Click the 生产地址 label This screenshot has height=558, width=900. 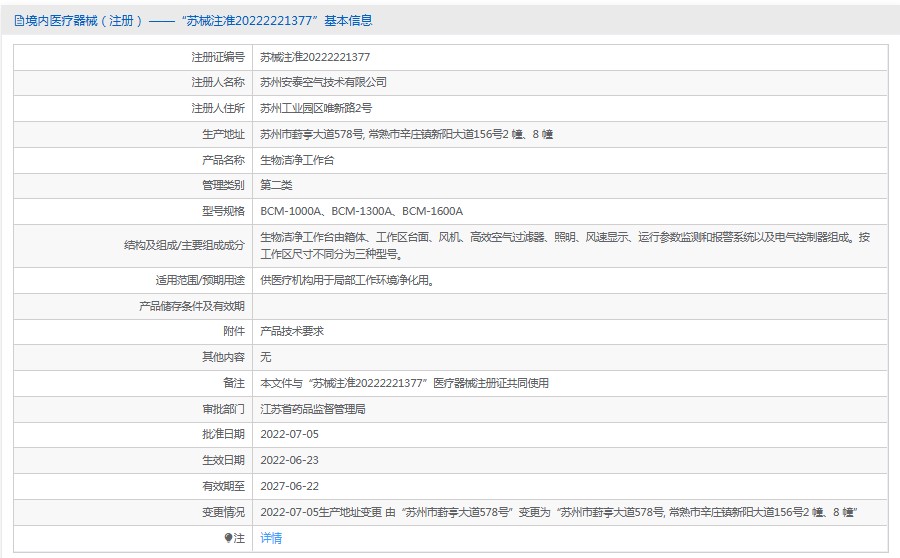223,134
